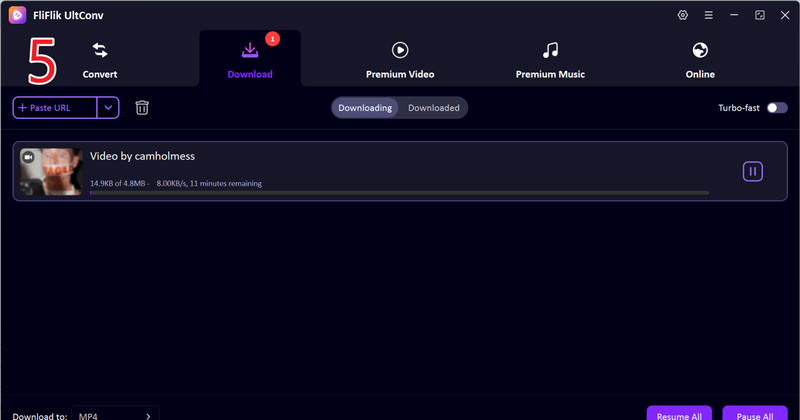Click the Pause All button
This screenshot has height=420, width=800.
tap(755, 414)
